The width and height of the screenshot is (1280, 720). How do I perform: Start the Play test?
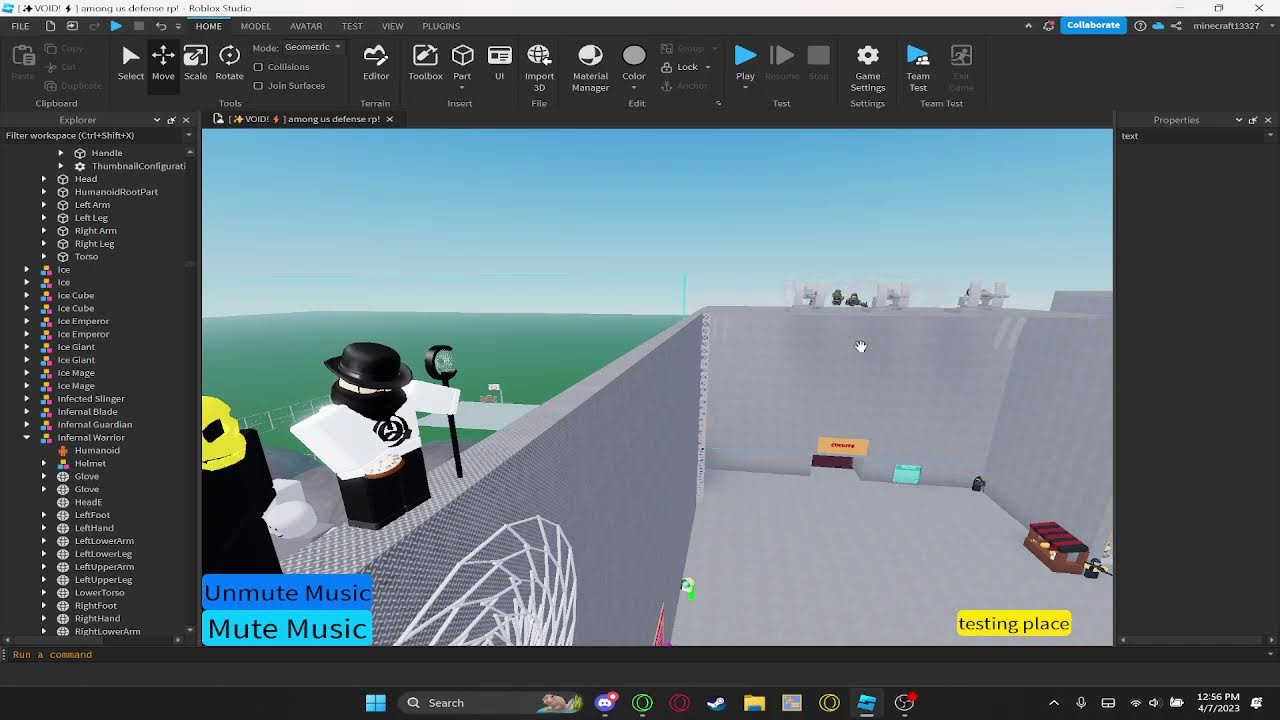745,56
